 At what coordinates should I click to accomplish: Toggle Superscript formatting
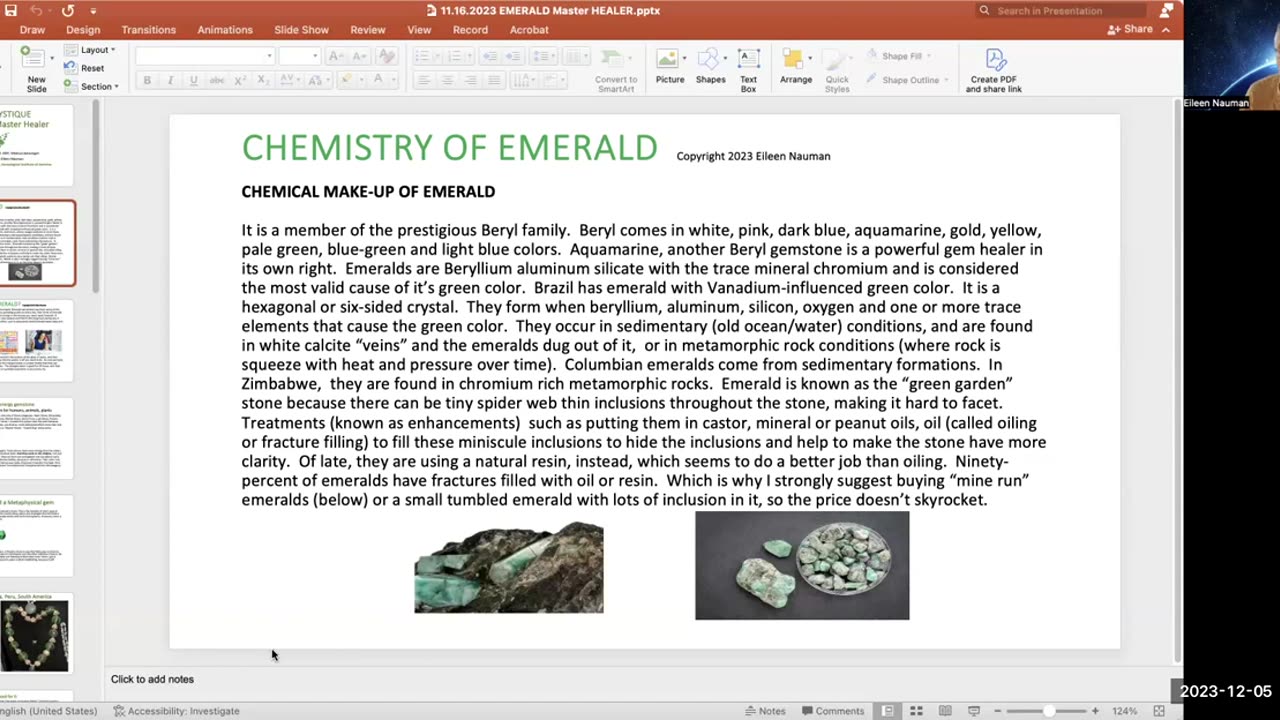[240, 80]
